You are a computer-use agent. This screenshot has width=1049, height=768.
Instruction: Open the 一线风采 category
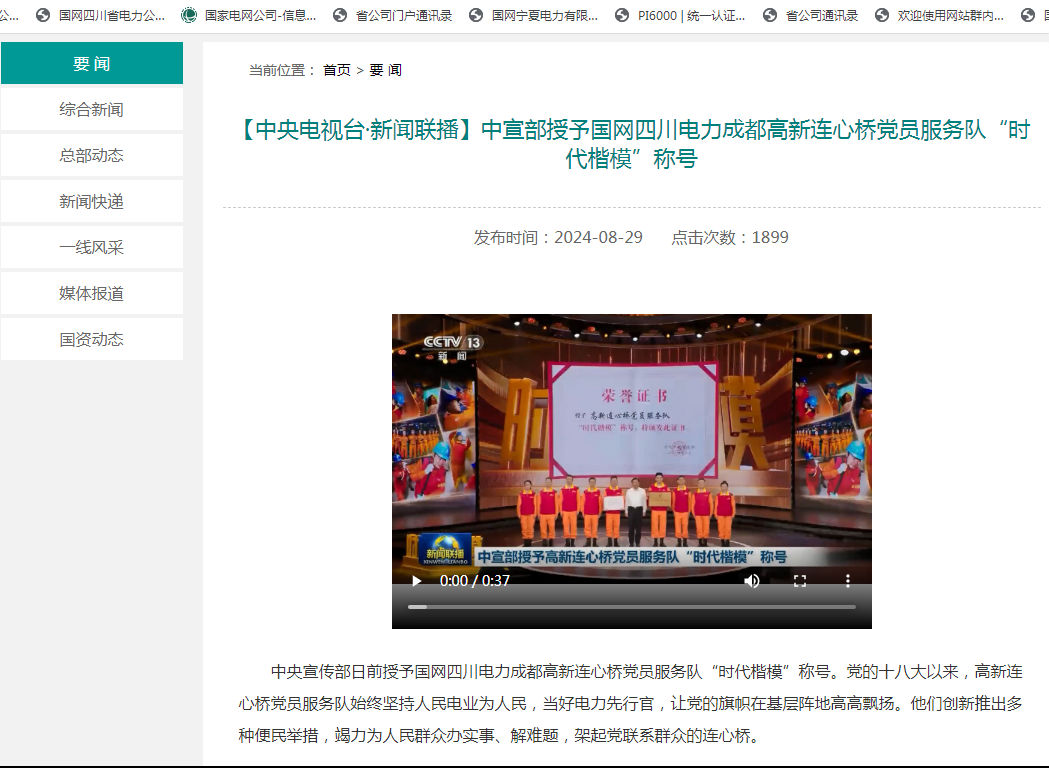click(92, 248)
